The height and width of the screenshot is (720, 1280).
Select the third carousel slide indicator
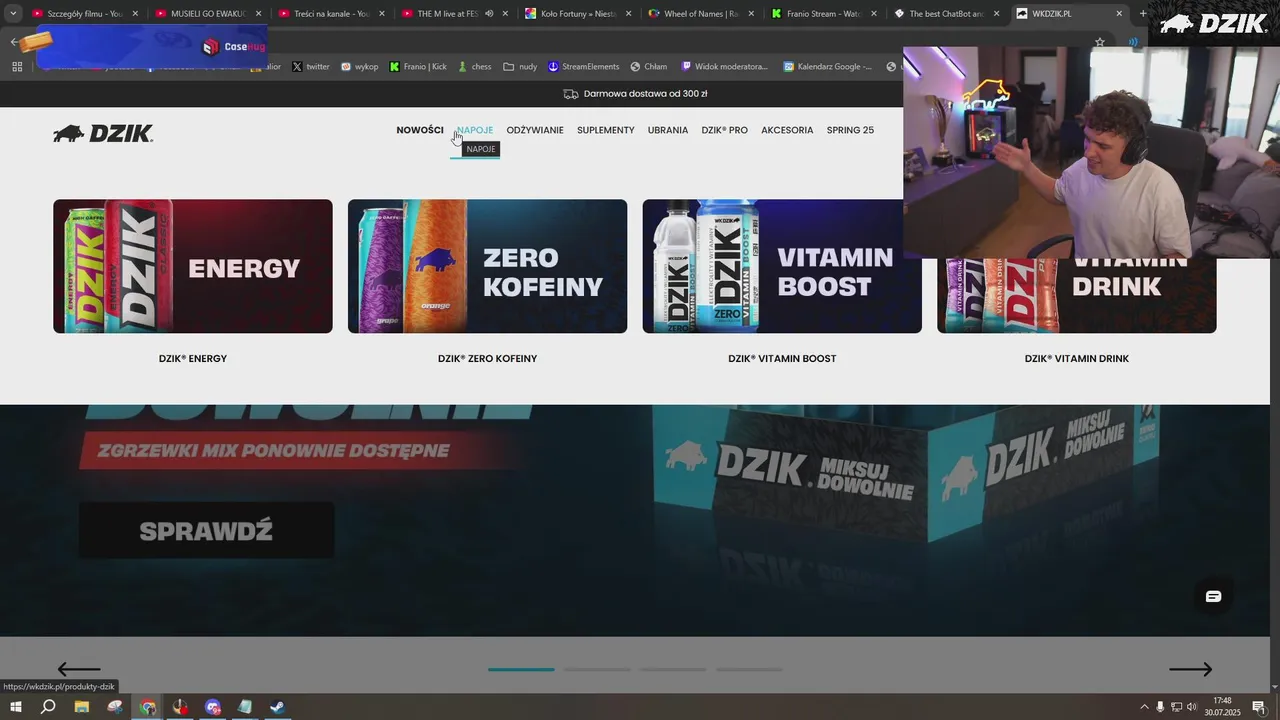(672, 669)
